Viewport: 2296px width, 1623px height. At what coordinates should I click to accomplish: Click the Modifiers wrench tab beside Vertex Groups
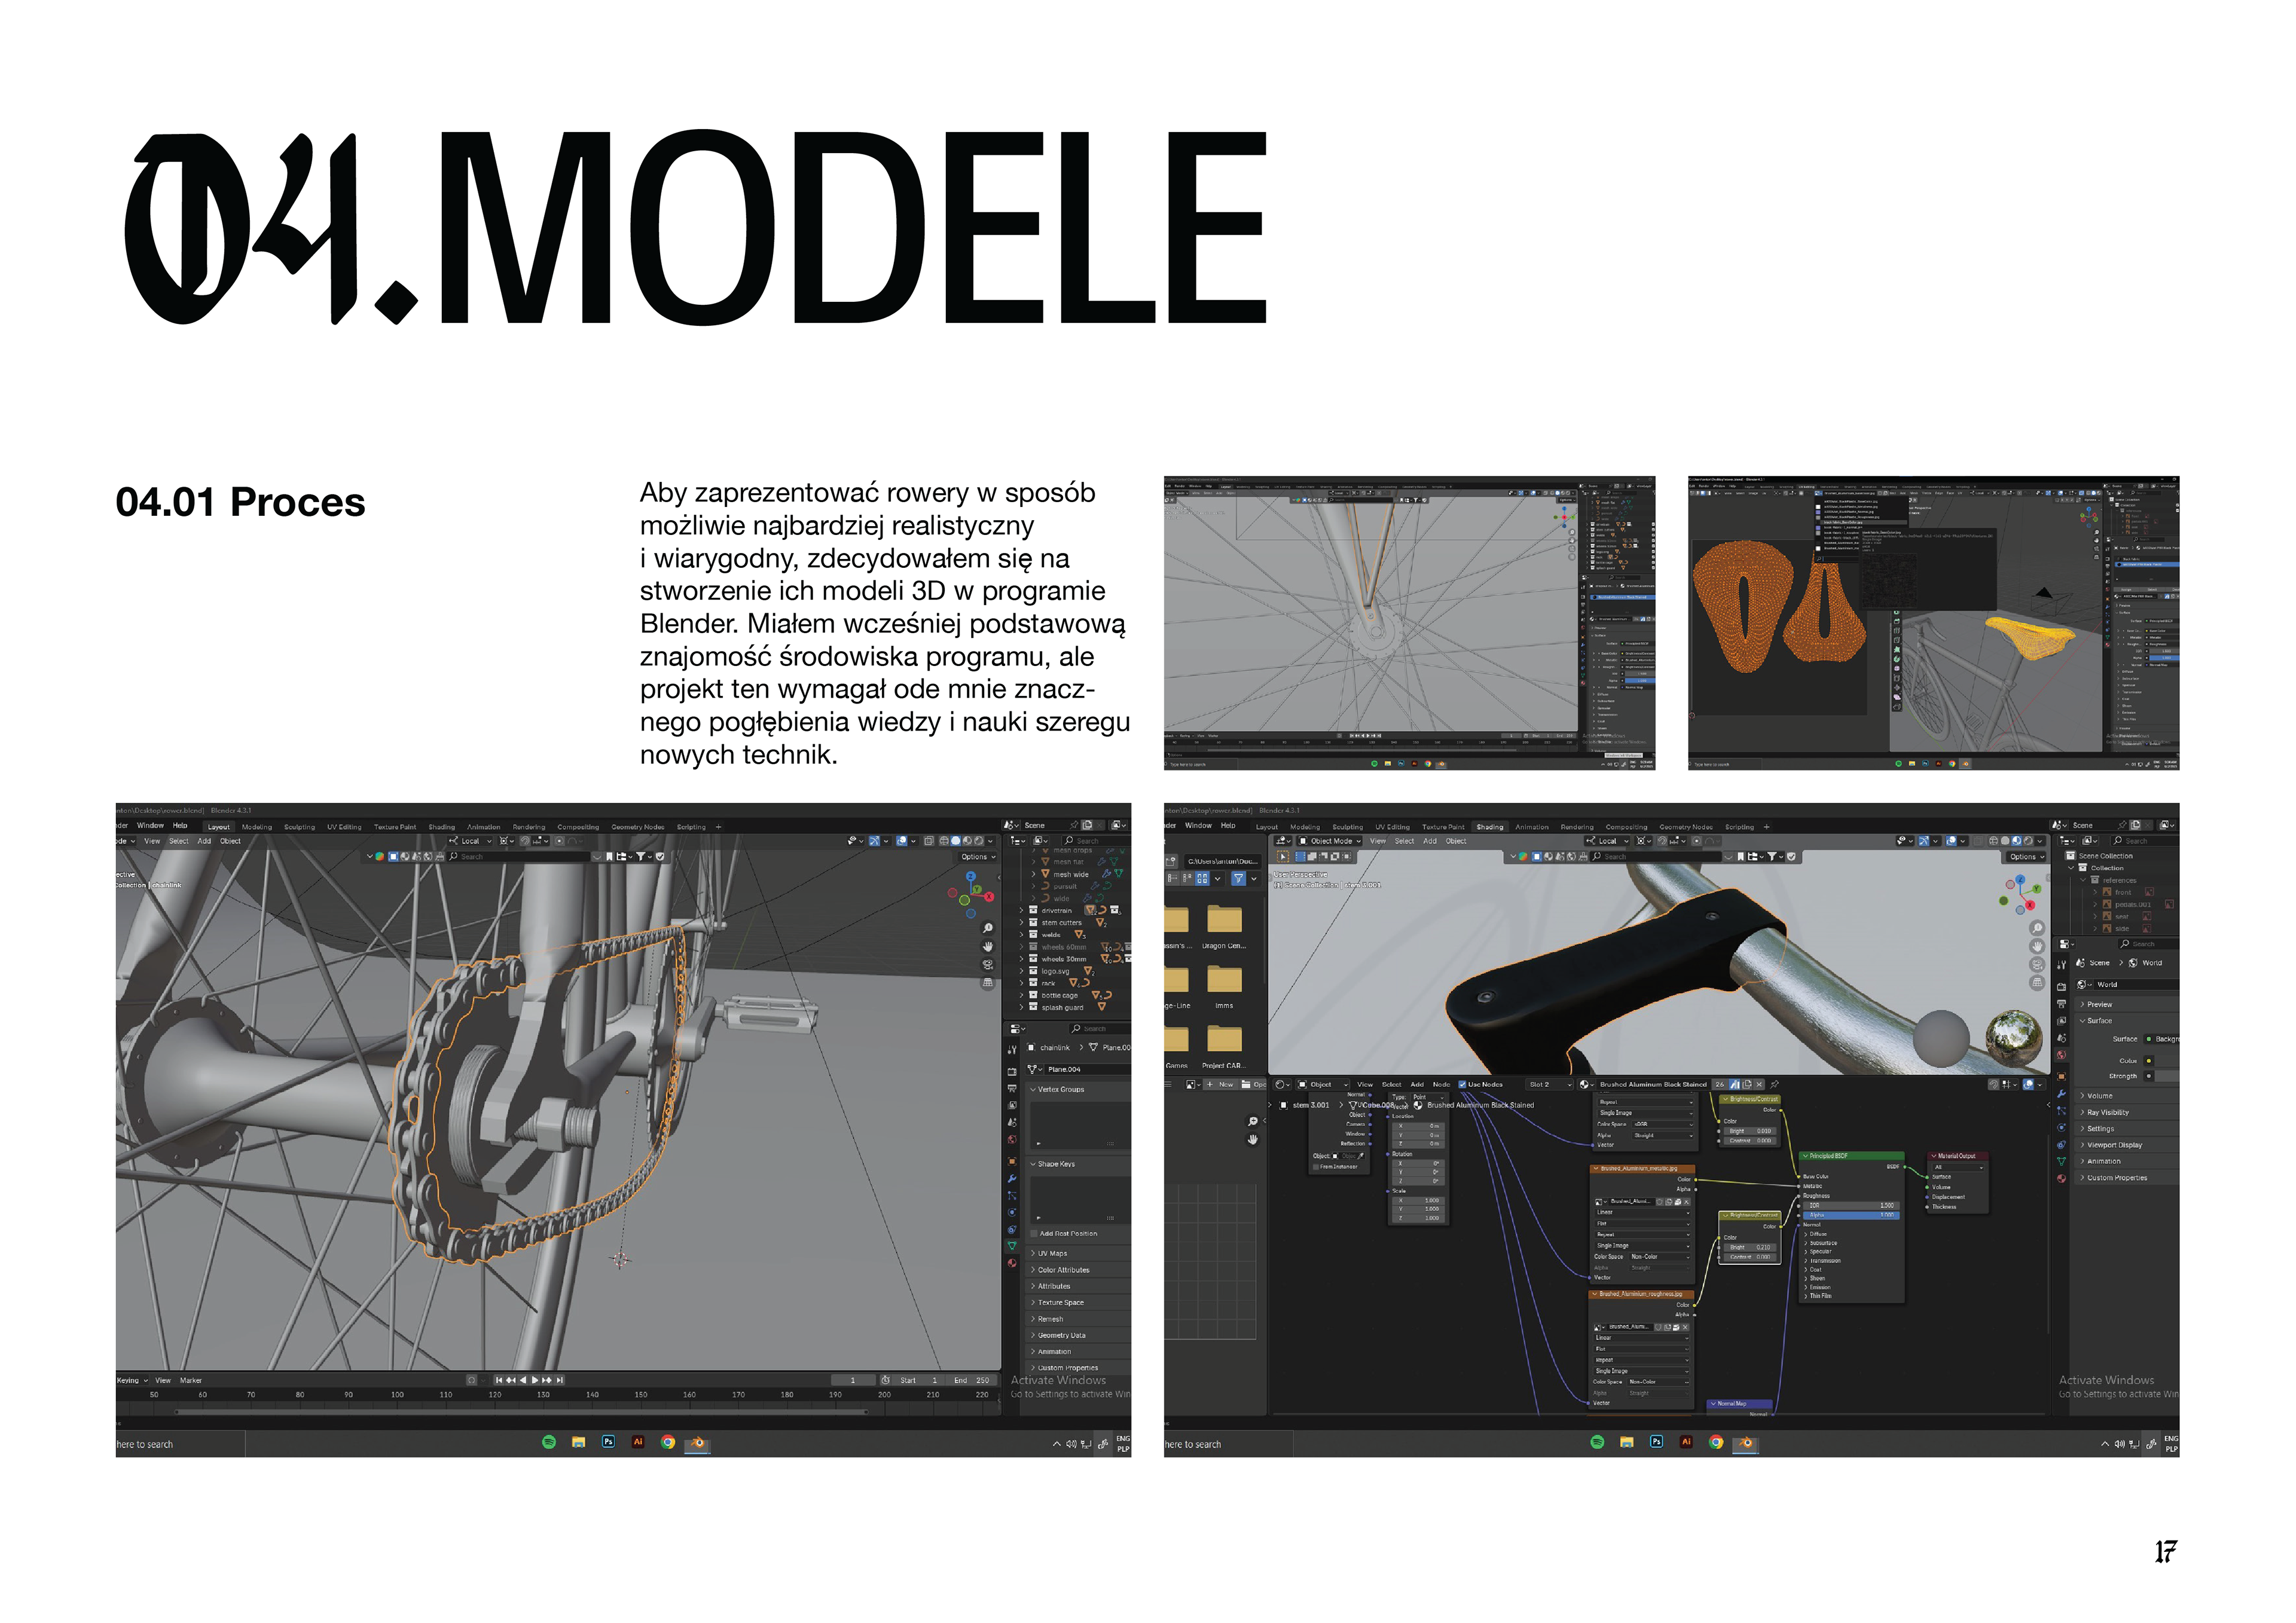1012,1179
